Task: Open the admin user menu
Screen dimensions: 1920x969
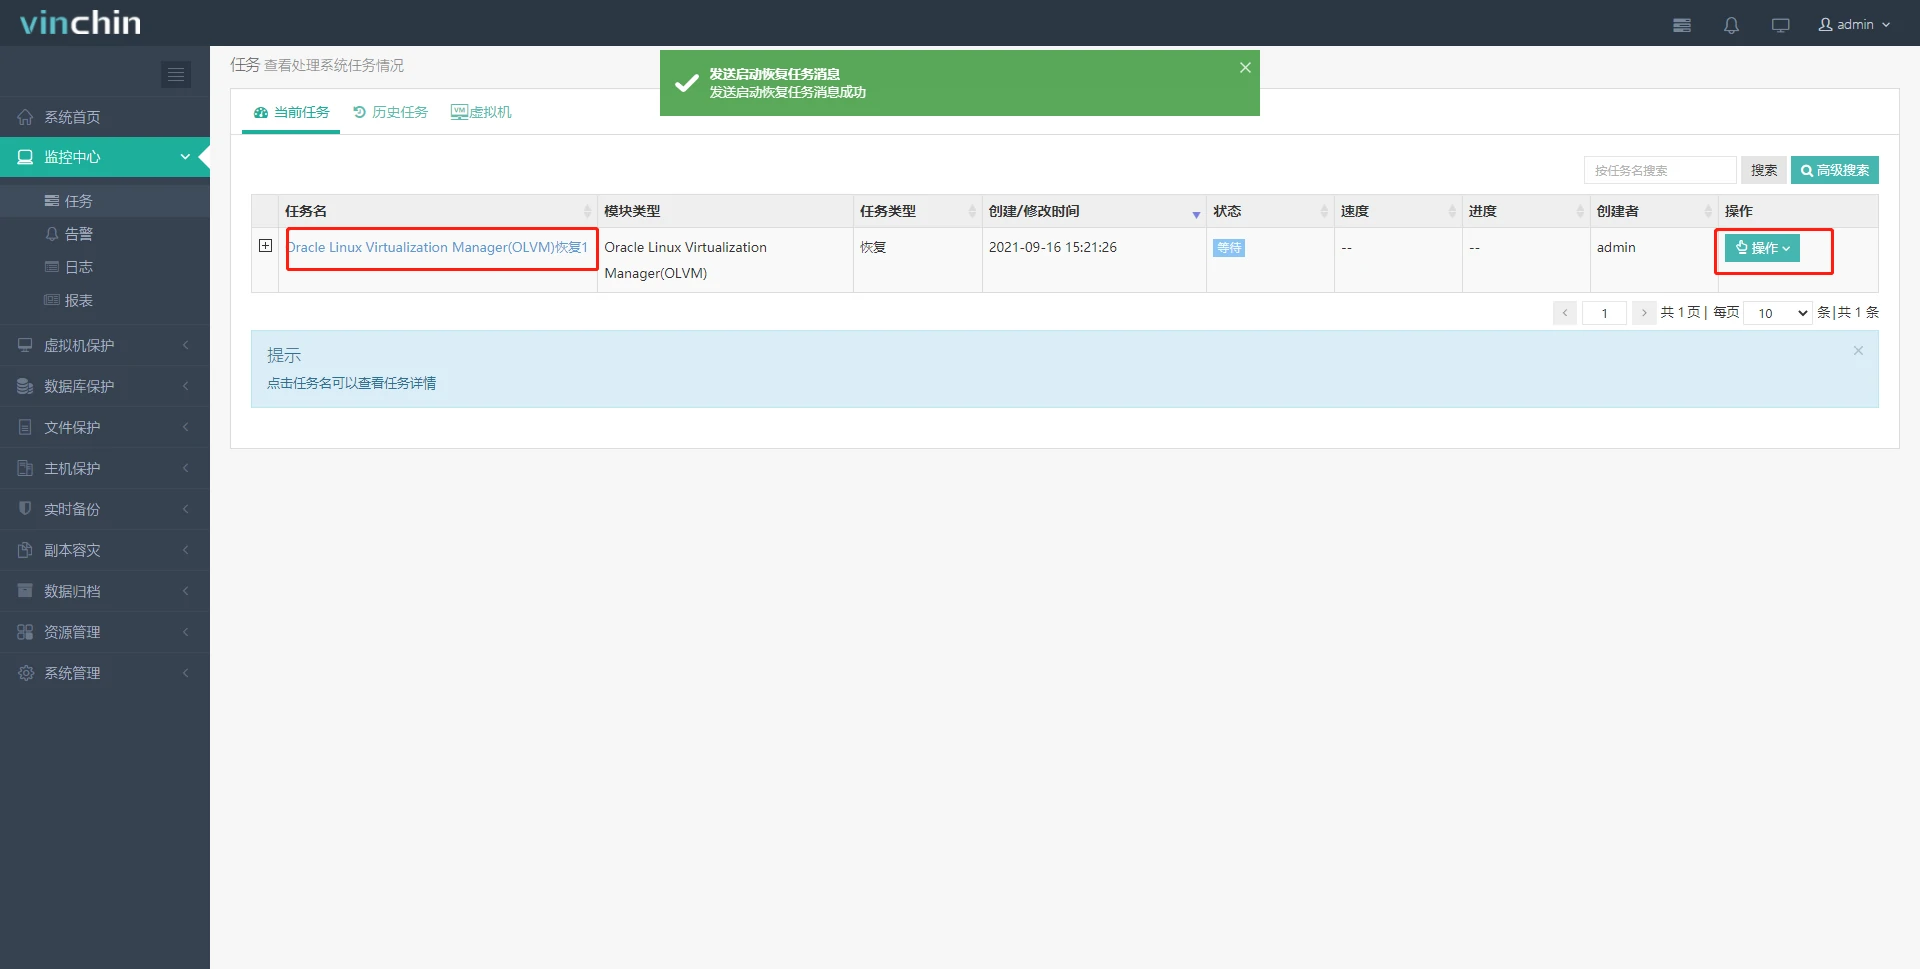Action: (1854, 25)
